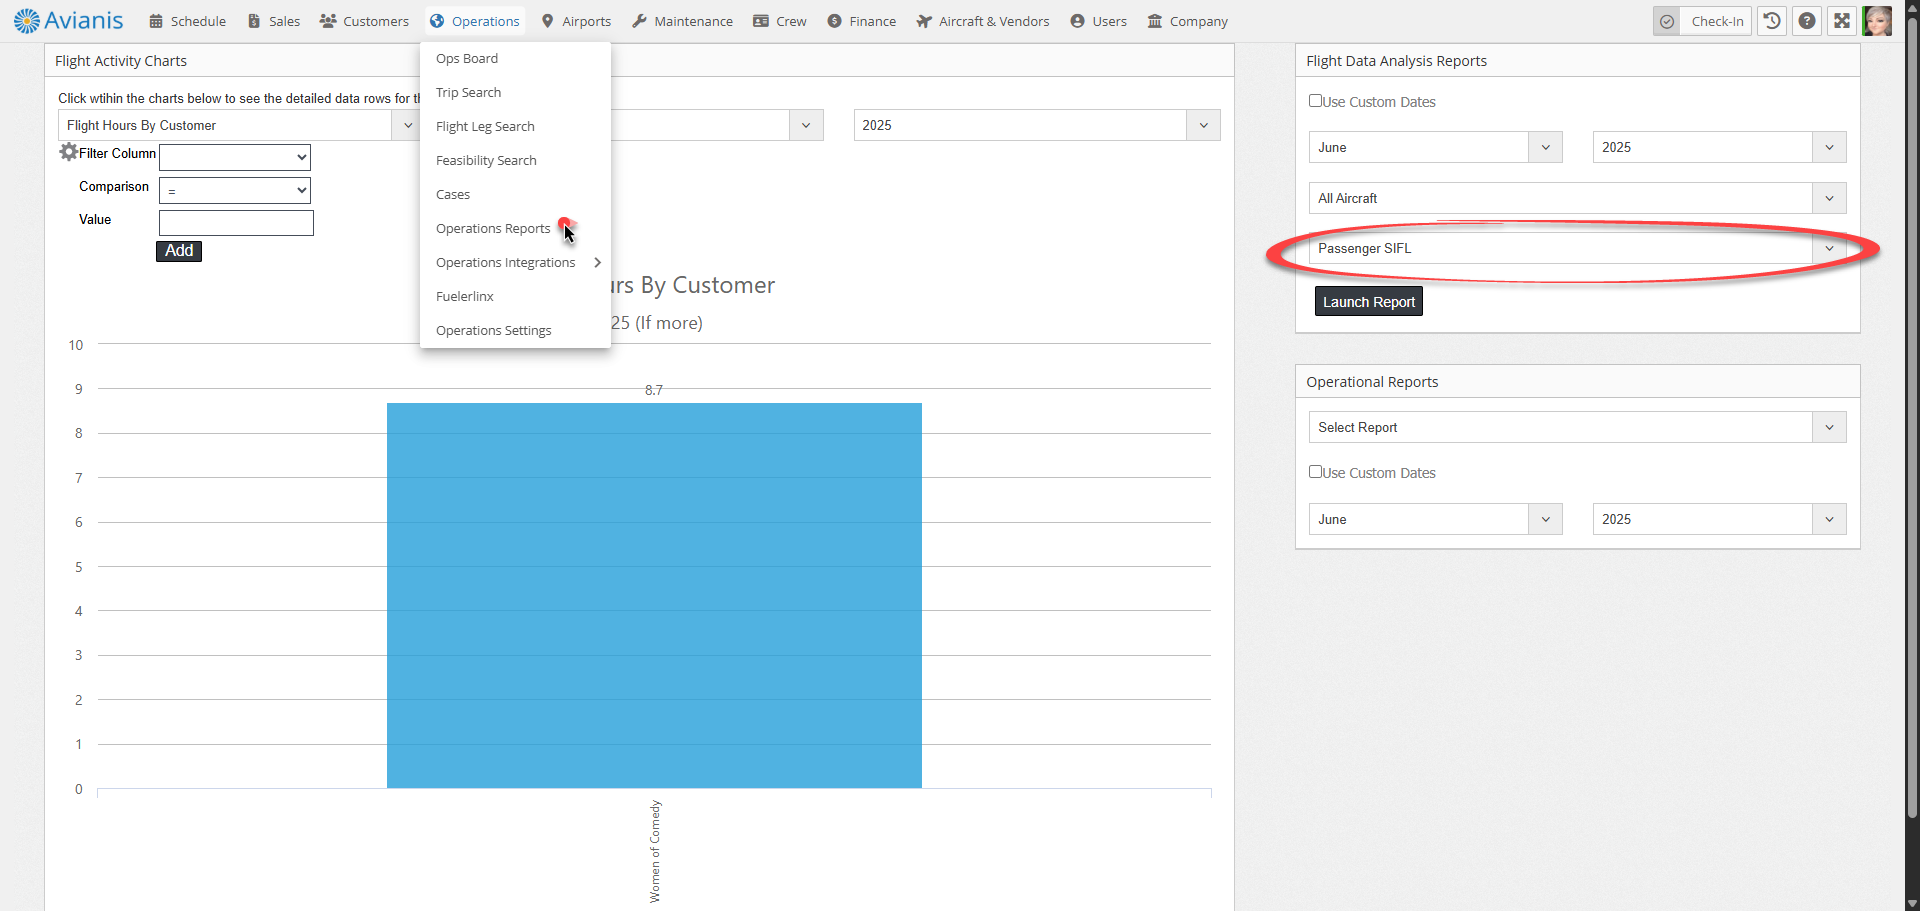This screenshot has height=911, width=1920.
Task: Click the Launch Report button
Action: click(1368, 302)
